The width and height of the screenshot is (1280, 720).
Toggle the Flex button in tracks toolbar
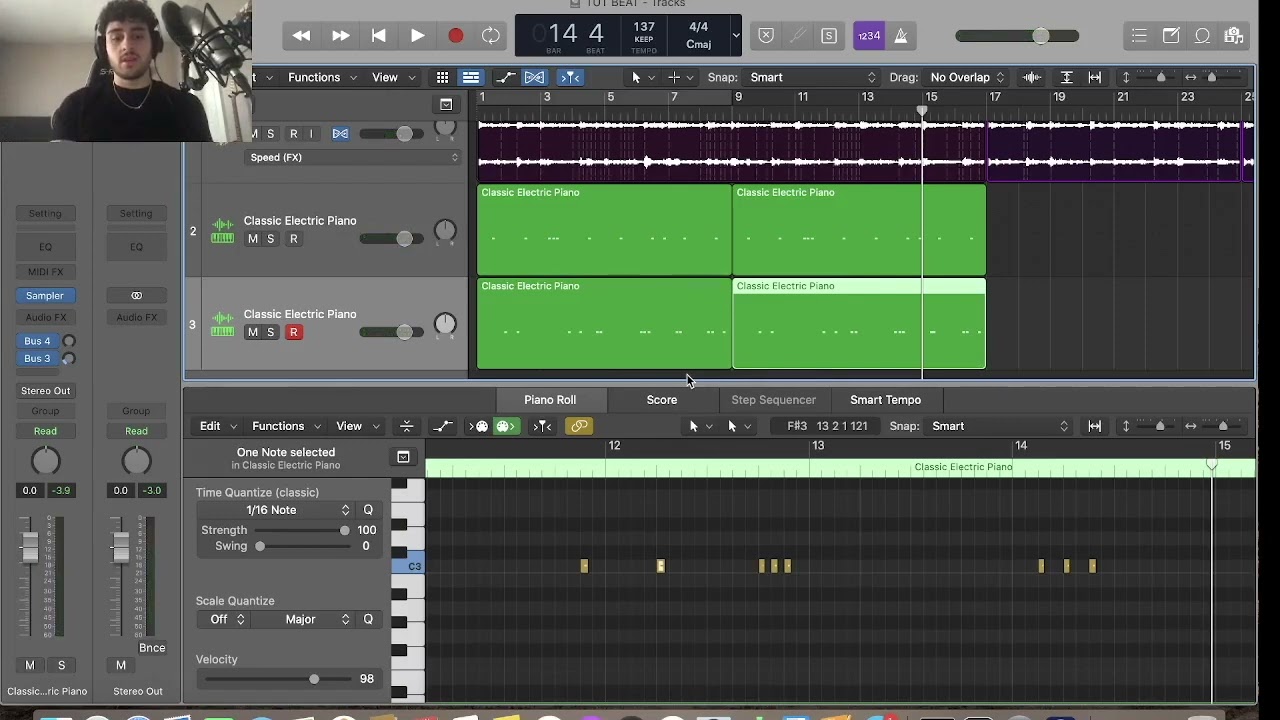535,77
